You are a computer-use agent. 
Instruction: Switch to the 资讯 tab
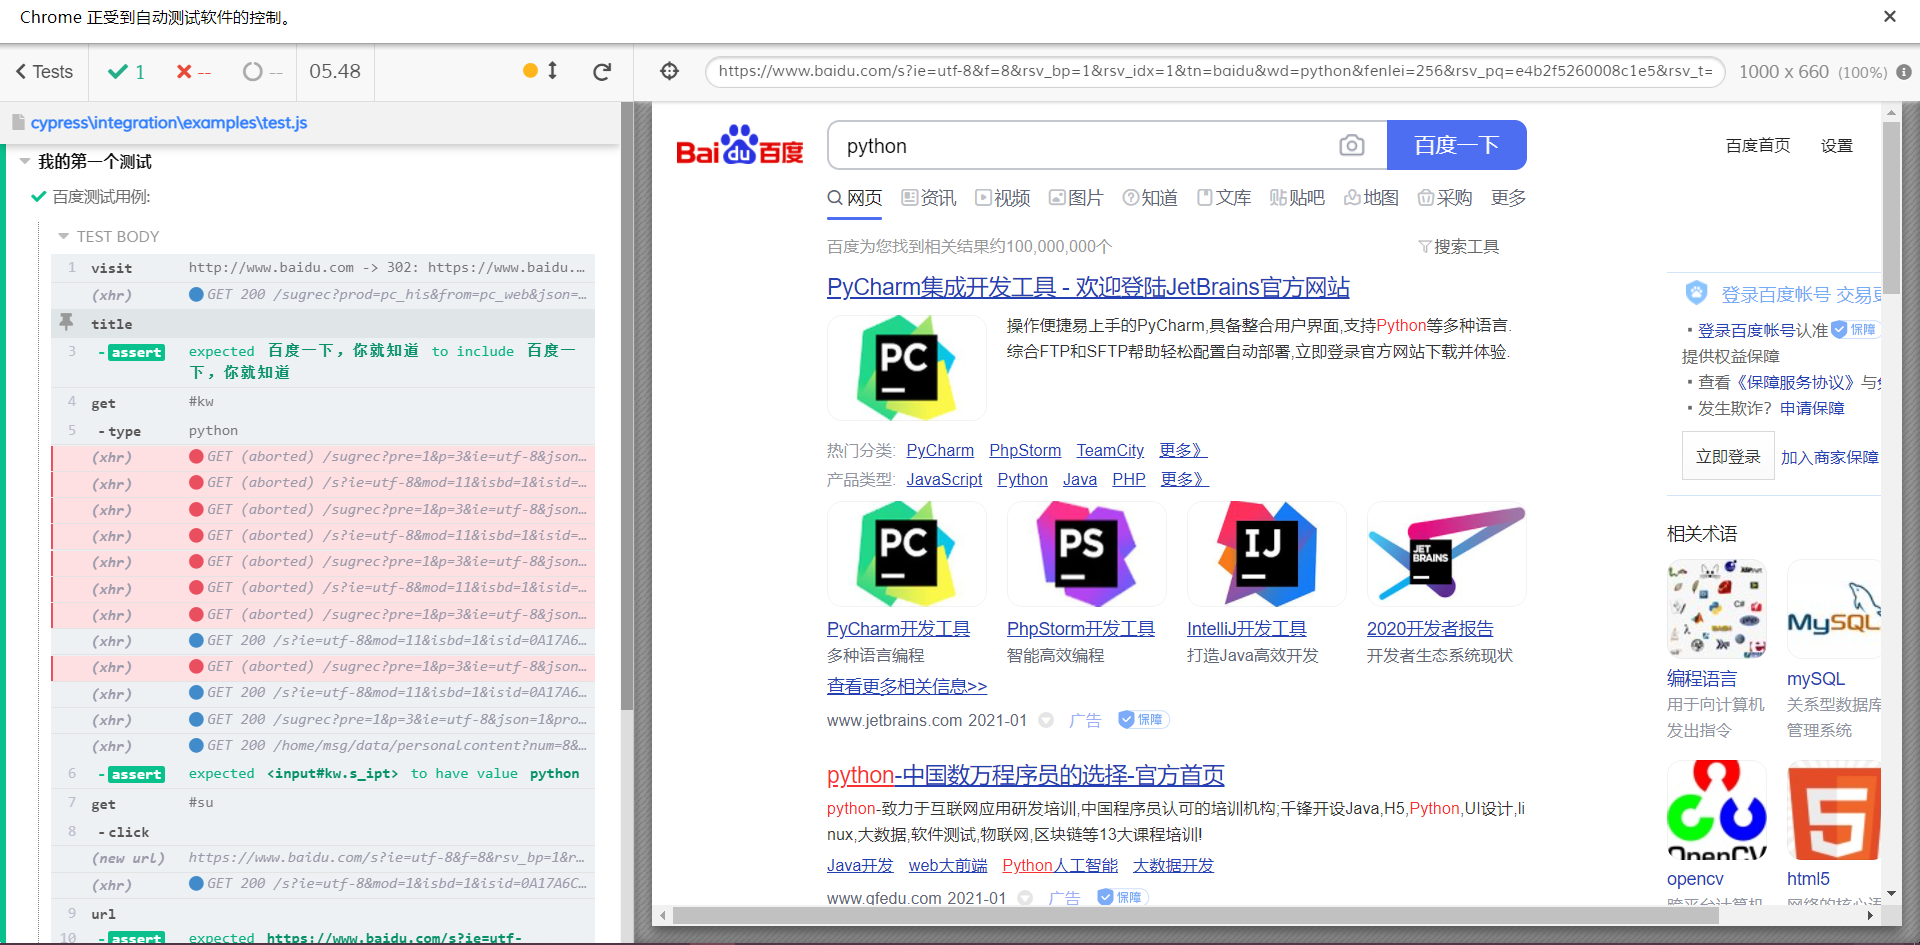point(928,198)
